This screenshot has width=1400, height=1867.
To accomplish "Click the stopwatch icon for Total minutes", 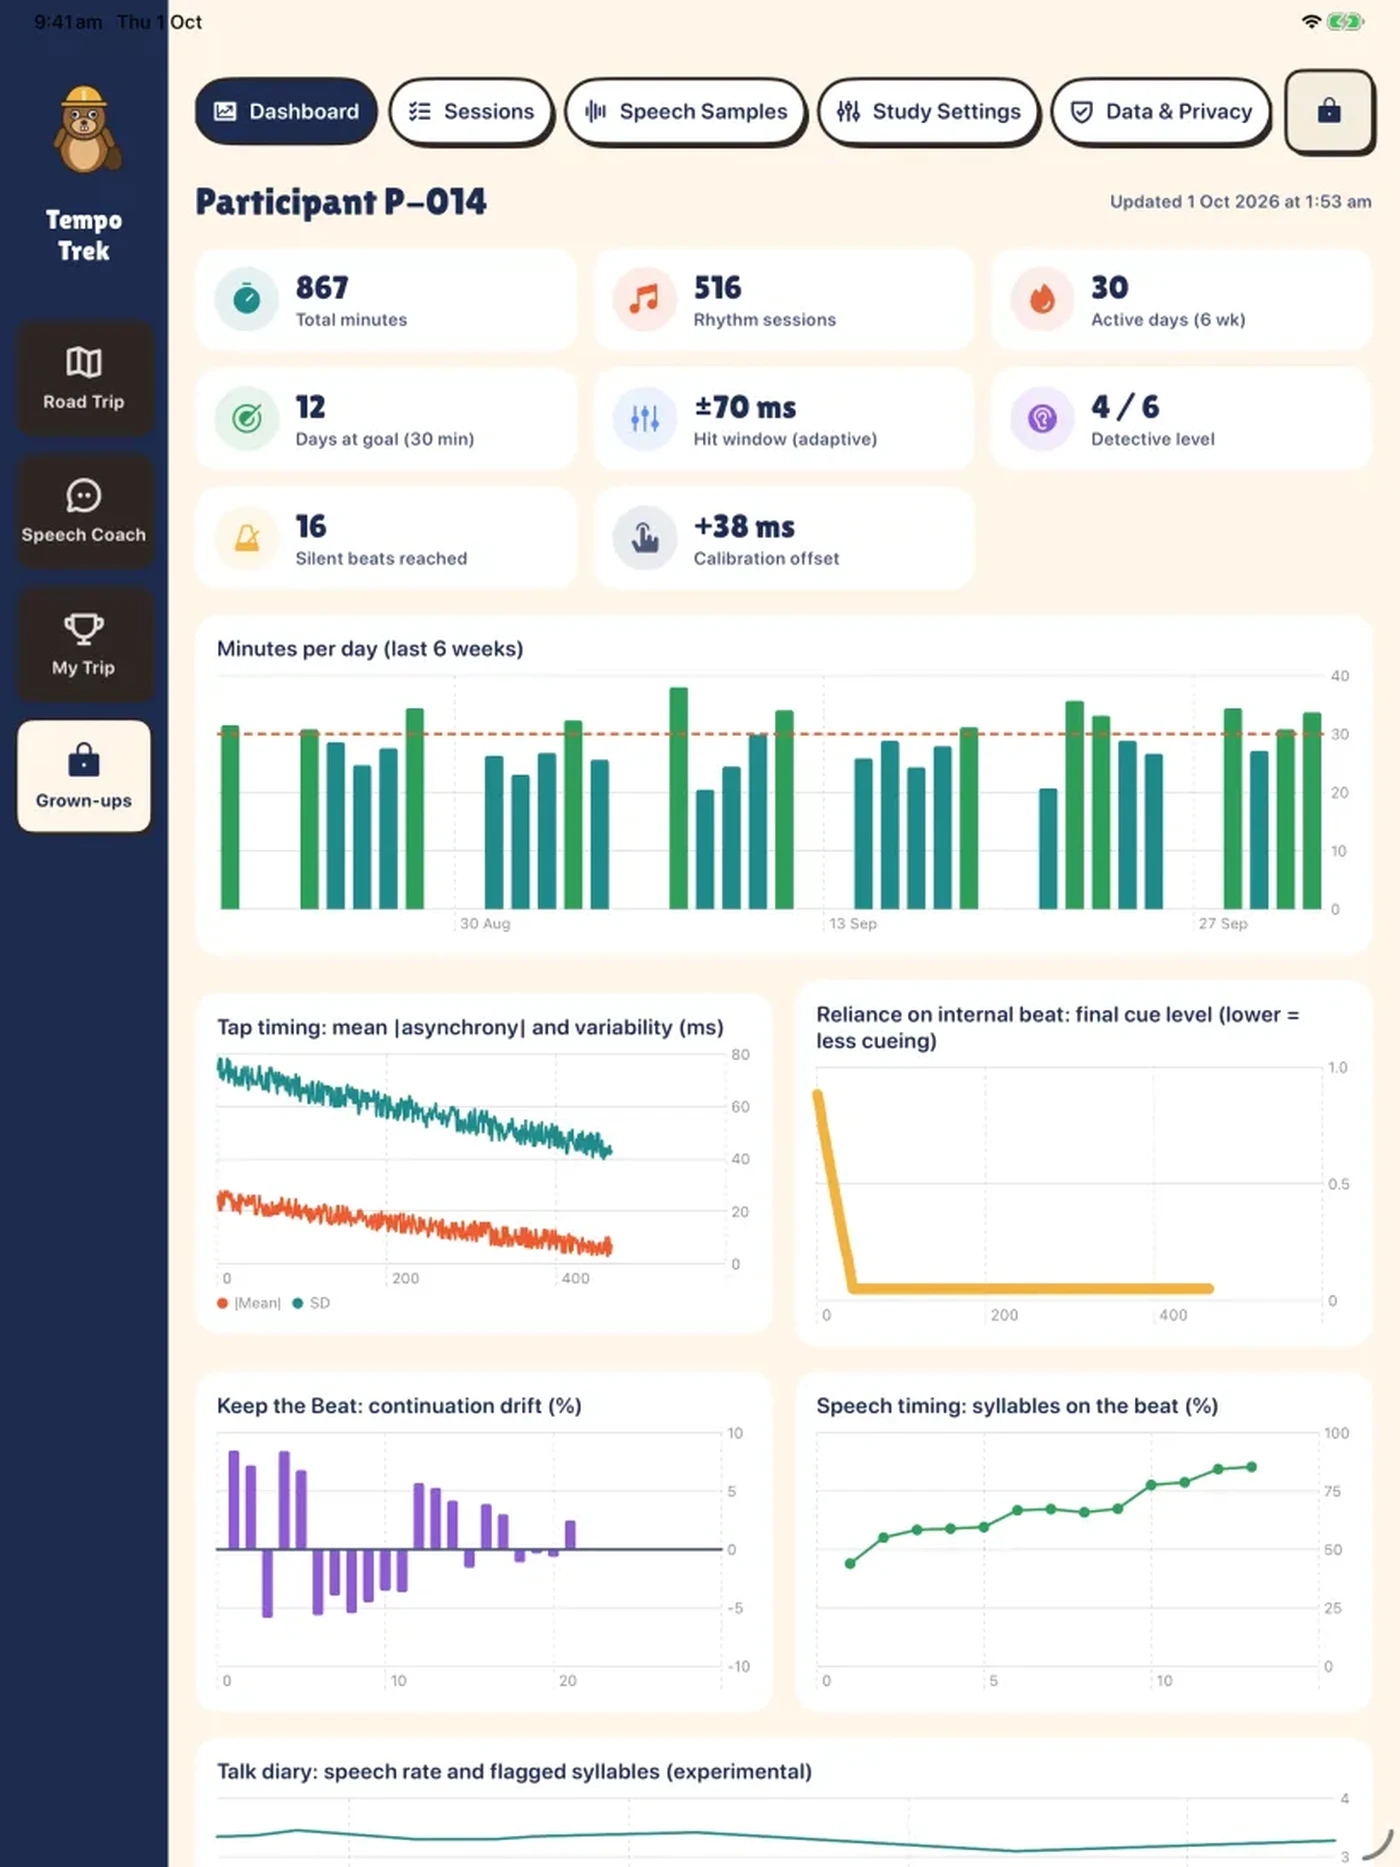I will pyautogui.click(x=247, y=299).
